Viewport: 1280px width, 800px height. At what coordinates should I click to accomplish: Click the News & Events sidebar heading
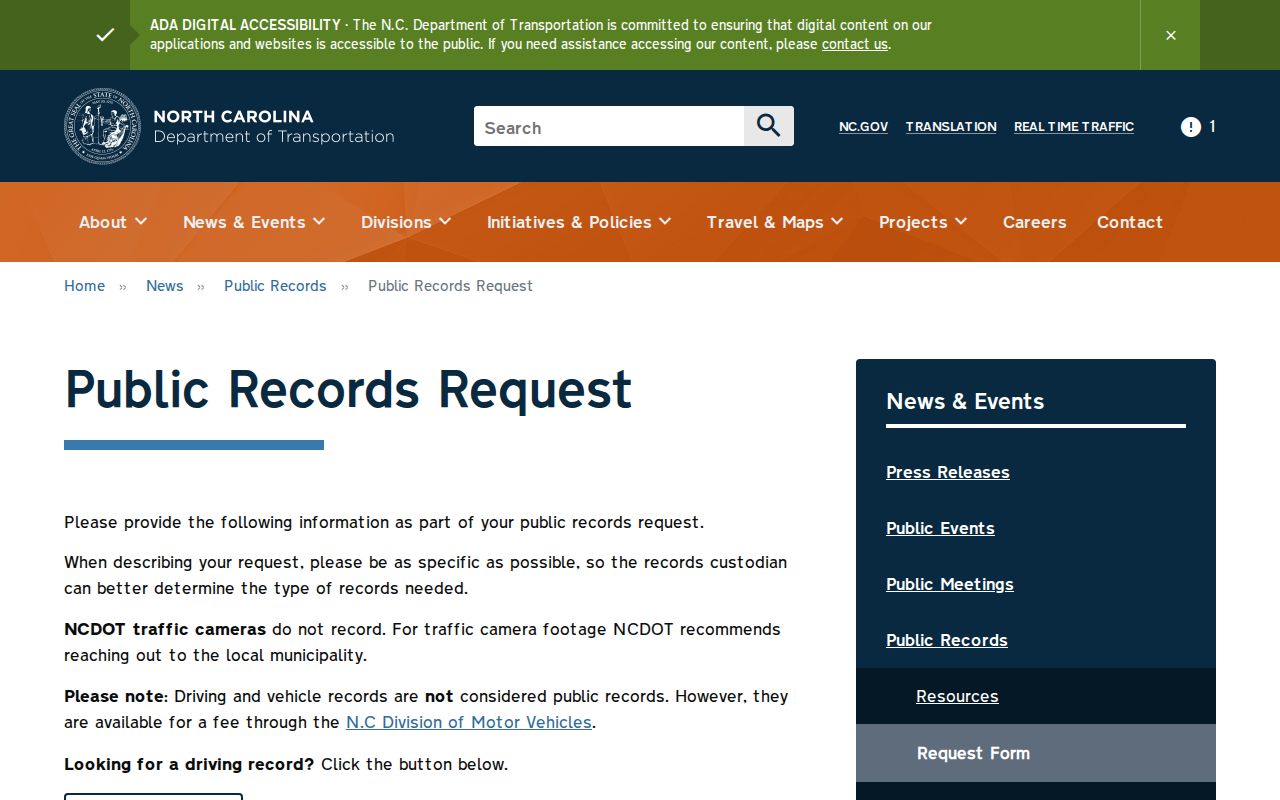pyautogui.click(x=965, y=401)
